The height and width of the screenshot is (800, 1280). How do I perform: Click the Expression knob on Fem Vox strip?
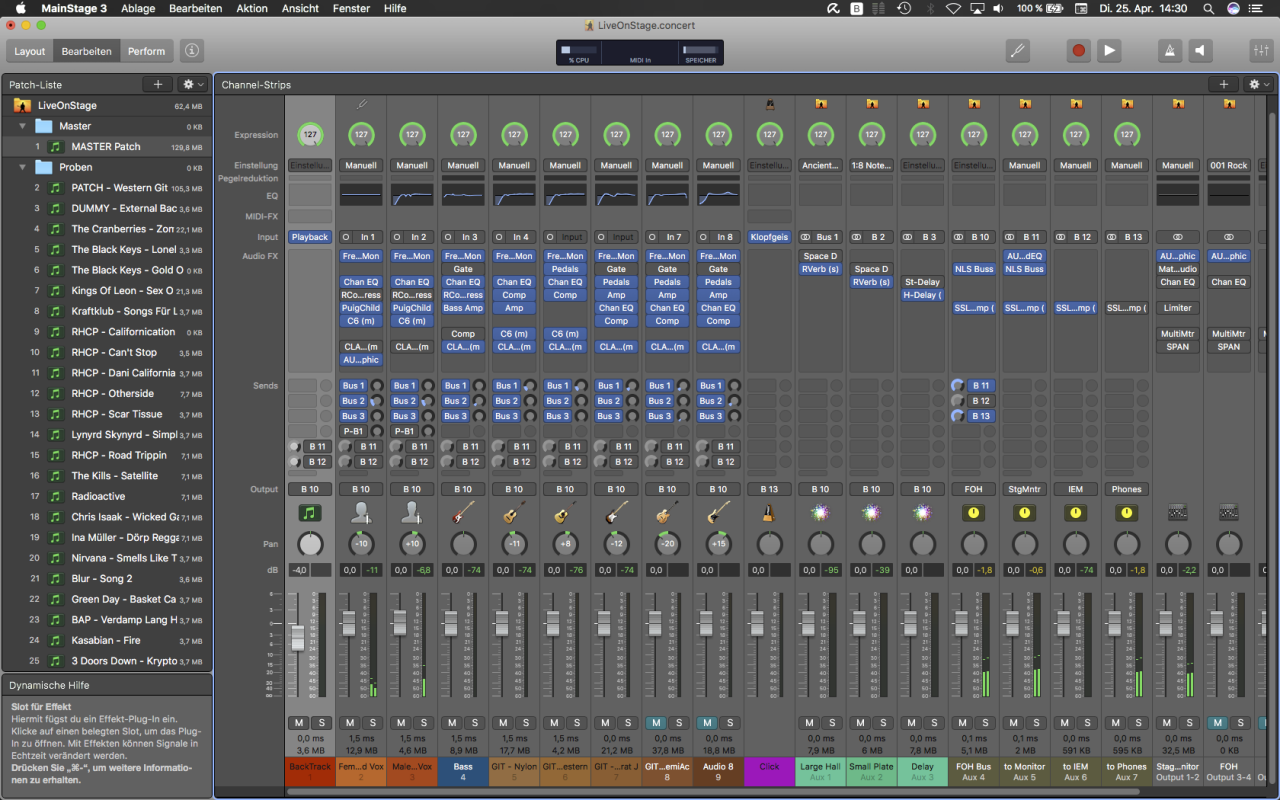point(361,134)
